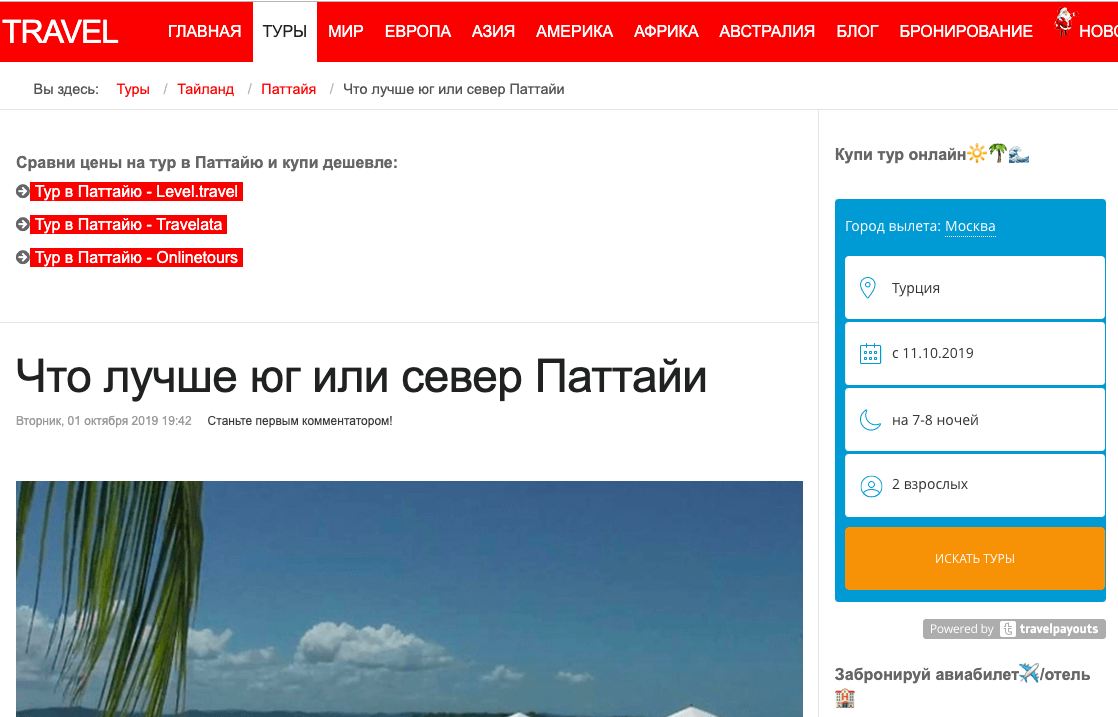Click the calendar icon in date field
1118x717 pixels.
click(870, 353)
